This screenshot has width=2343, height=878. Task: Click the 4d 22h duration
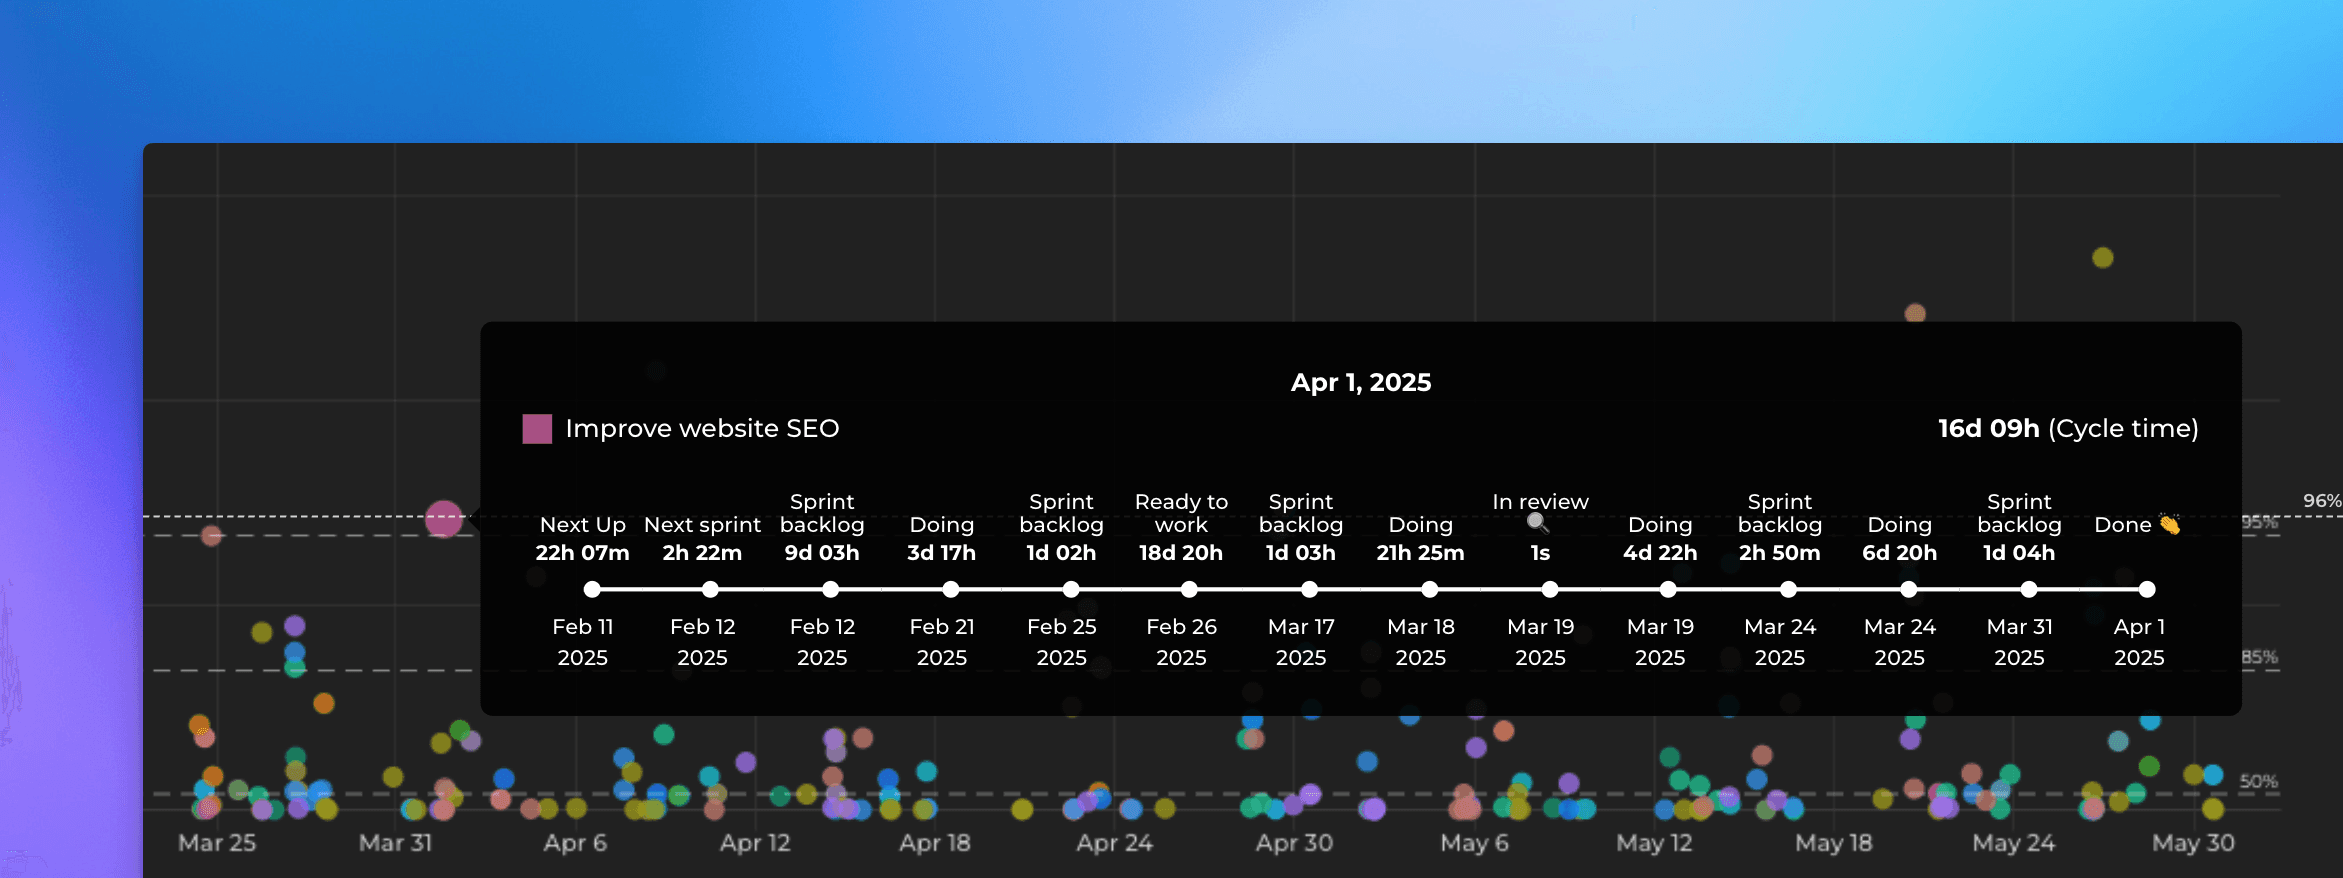[x=1660, y=553]
